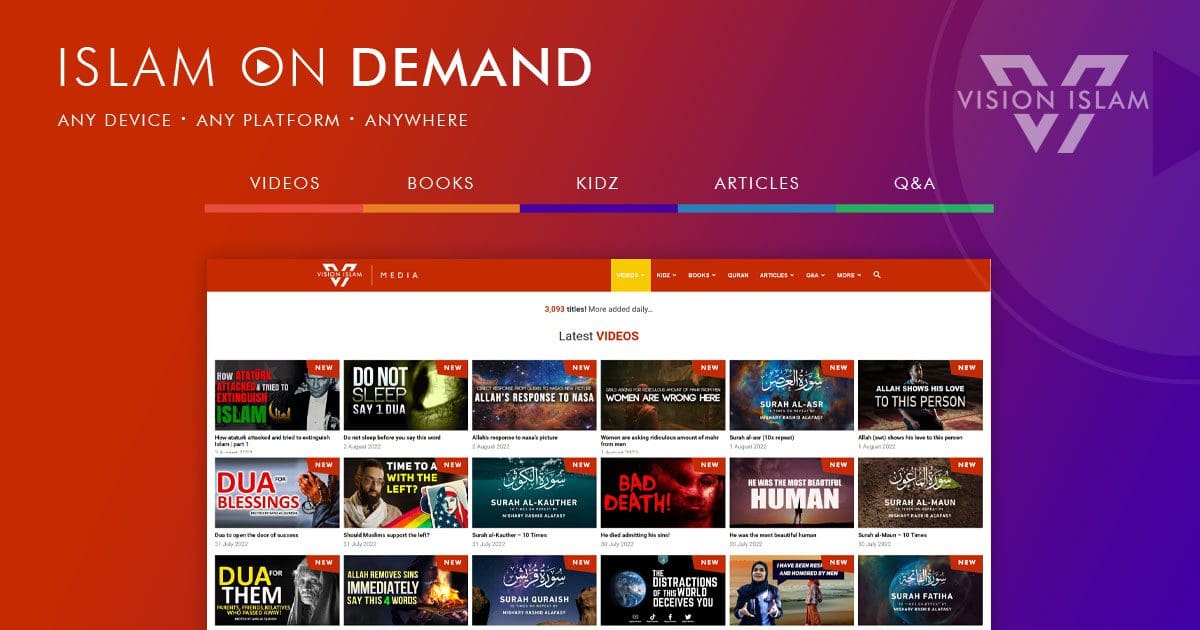Click the search magnifier icon in navbar
The image size is (1200, 630).
[877, 275]
